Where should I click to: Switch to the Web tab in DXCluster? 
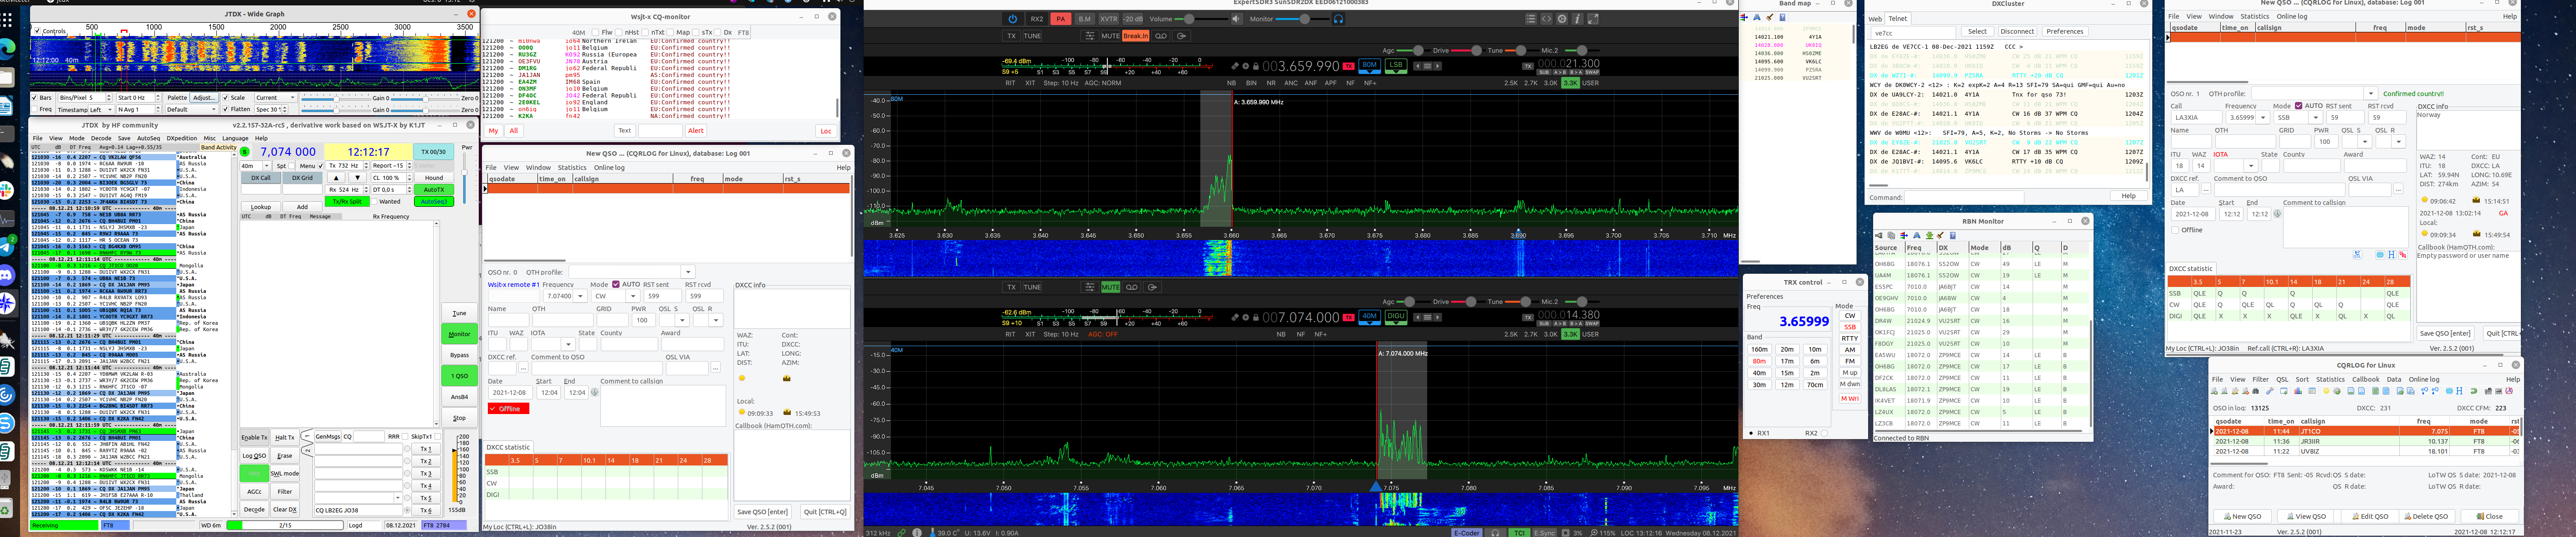tap(1875, 18)
